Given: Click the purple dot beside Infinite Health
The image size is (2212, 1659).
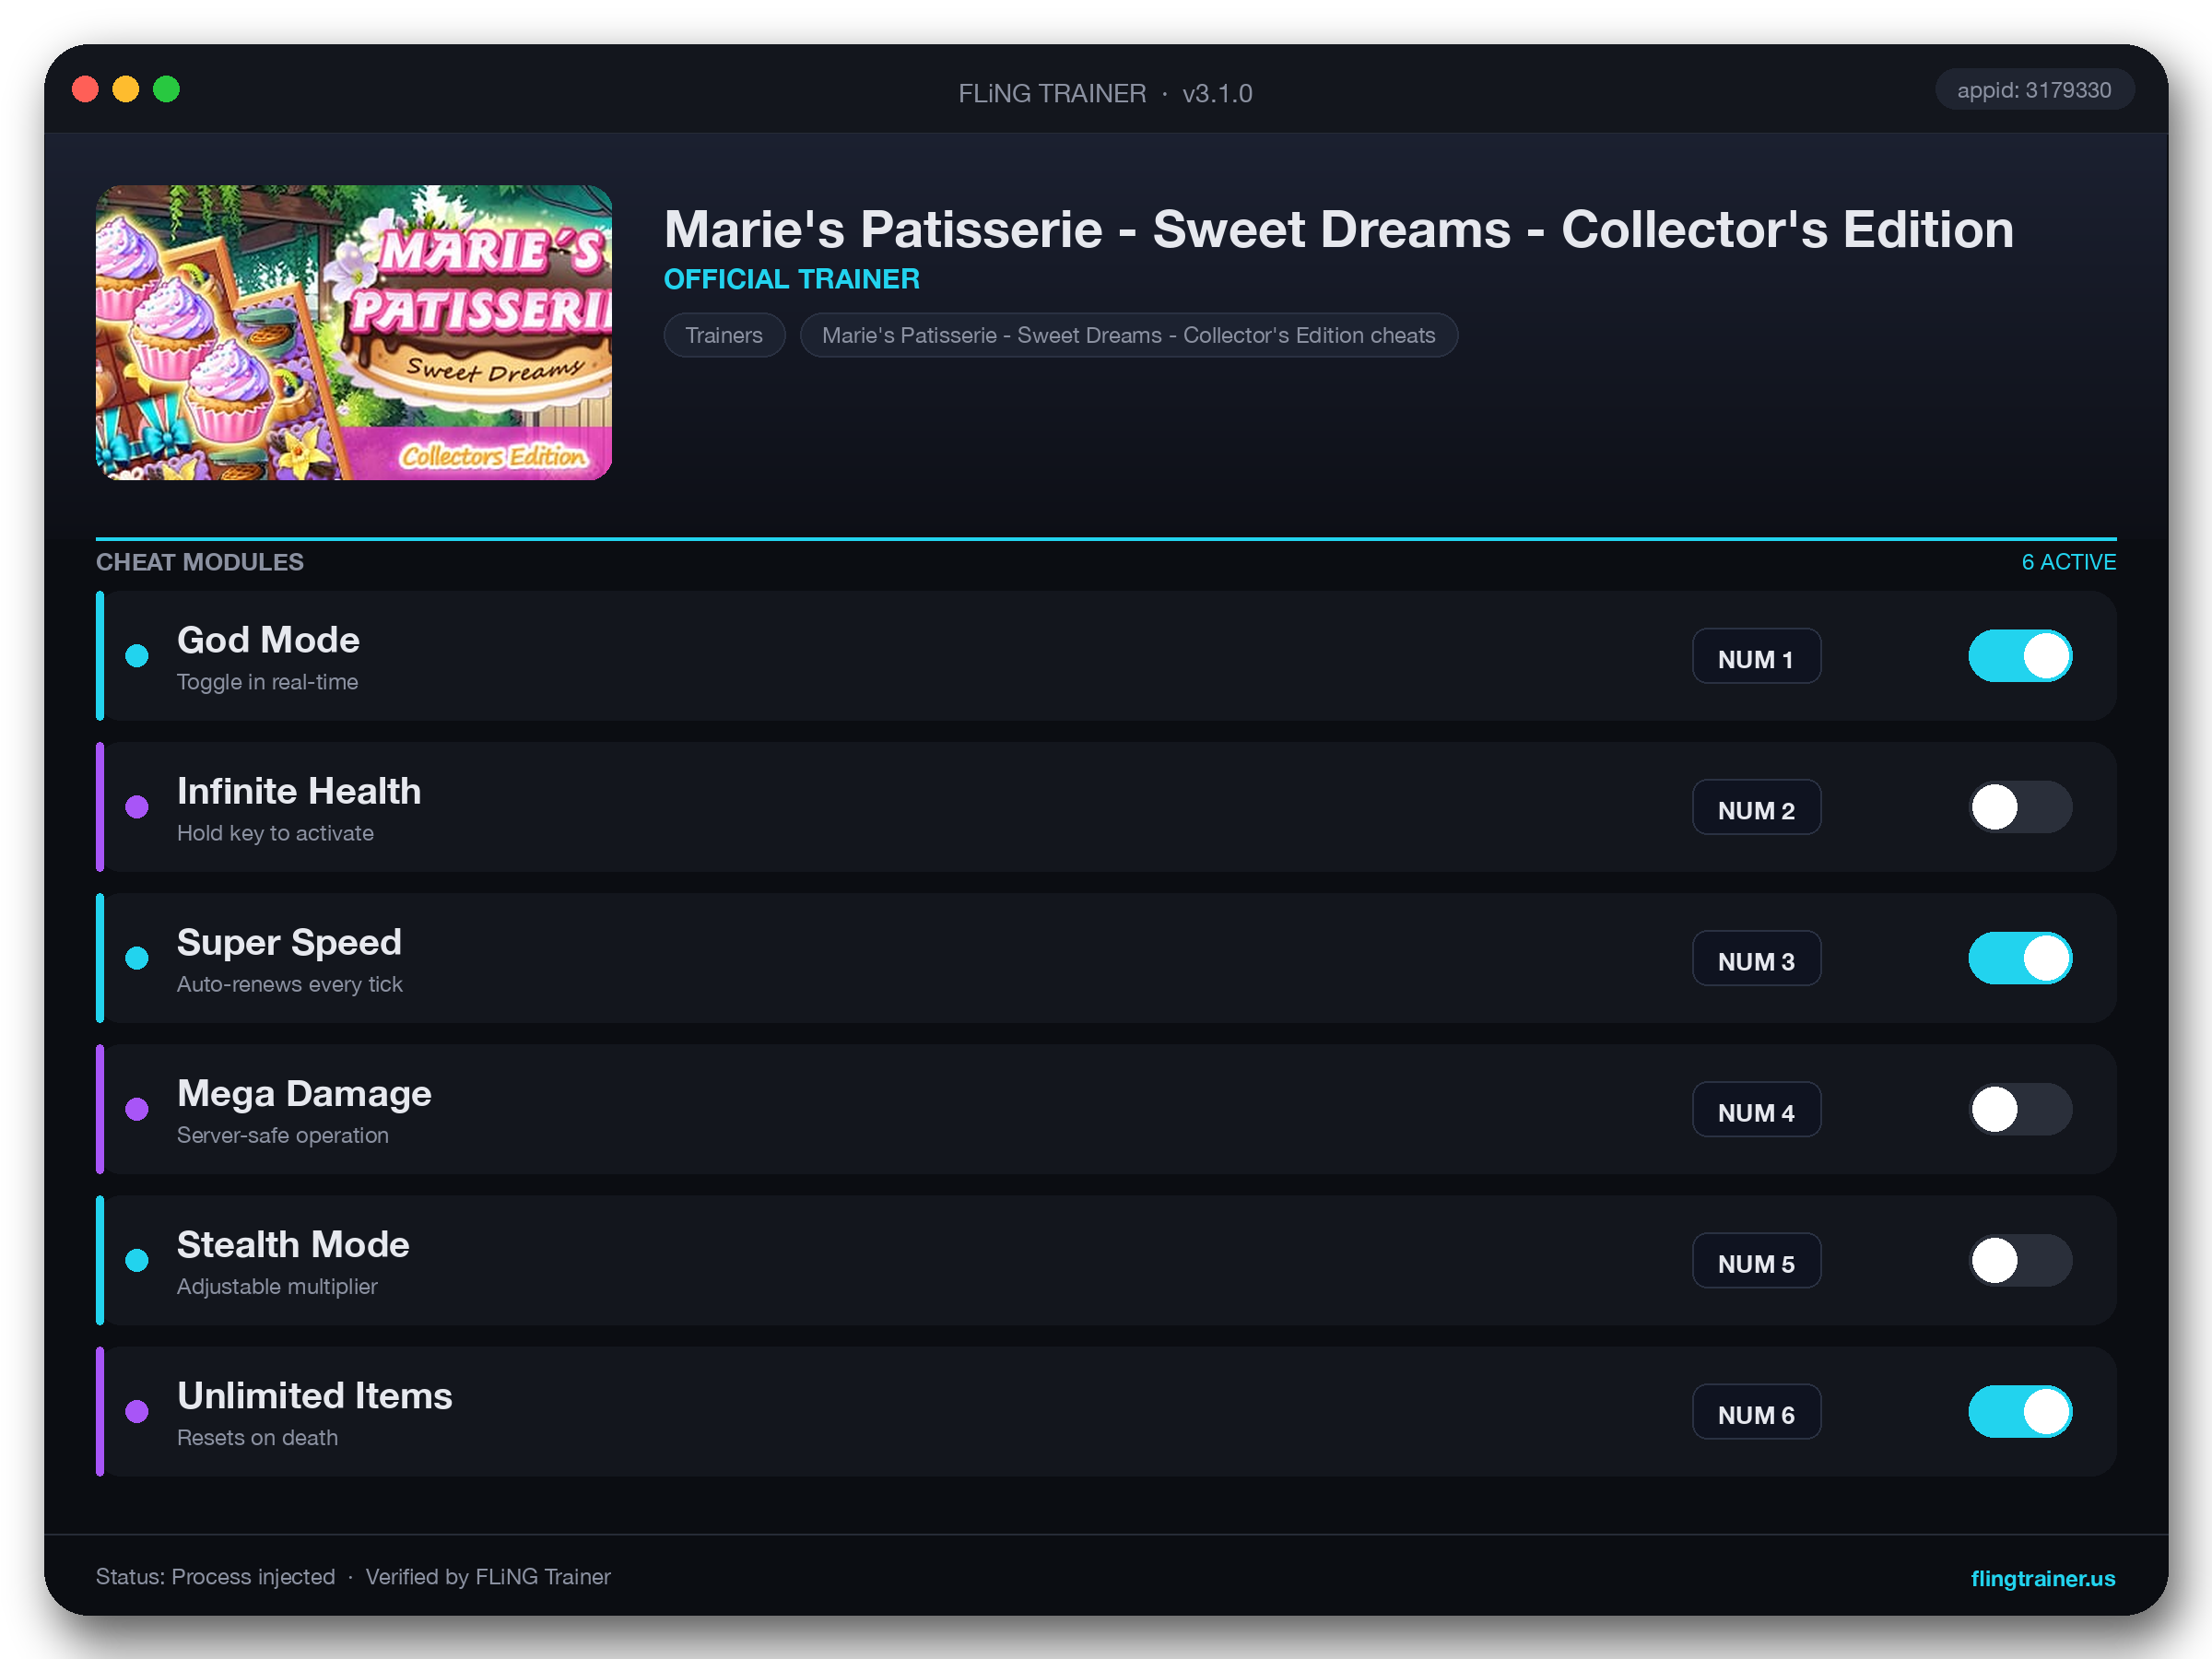Looking at the screenshot, I should pyautogui.click(x=137, y=807).
